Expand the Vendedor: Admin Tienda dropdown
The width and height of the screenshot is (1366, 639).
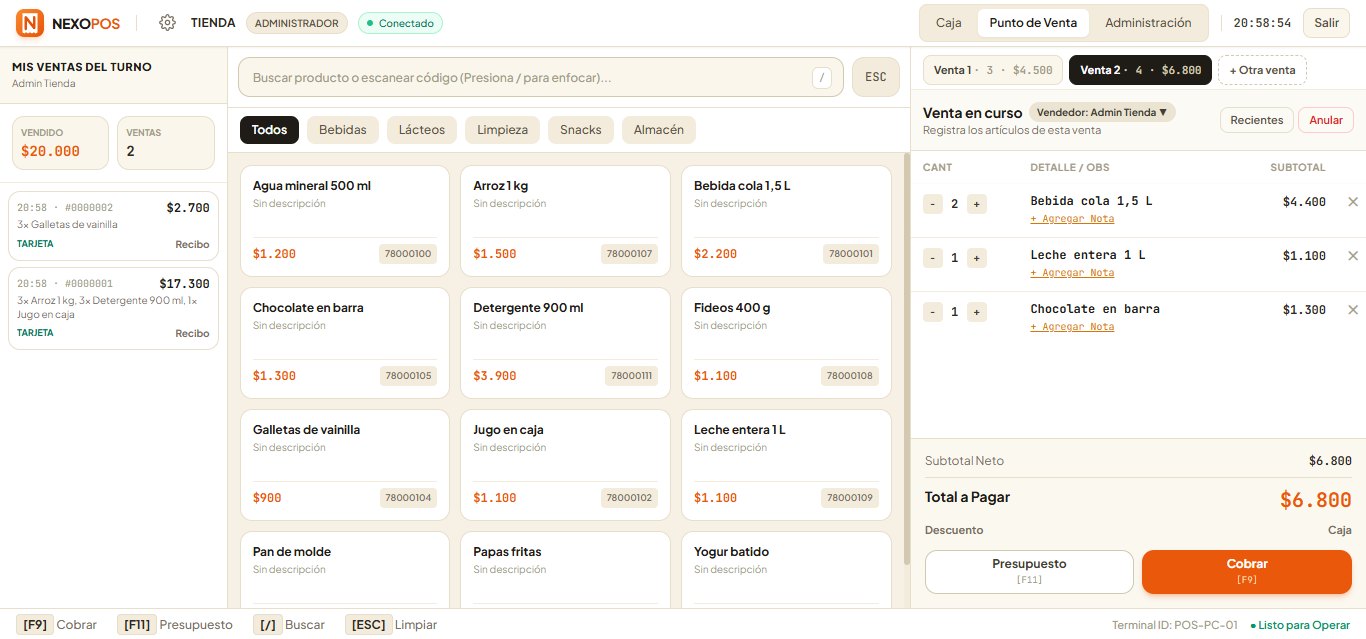pyautogui.click(x=1102, y=113)
